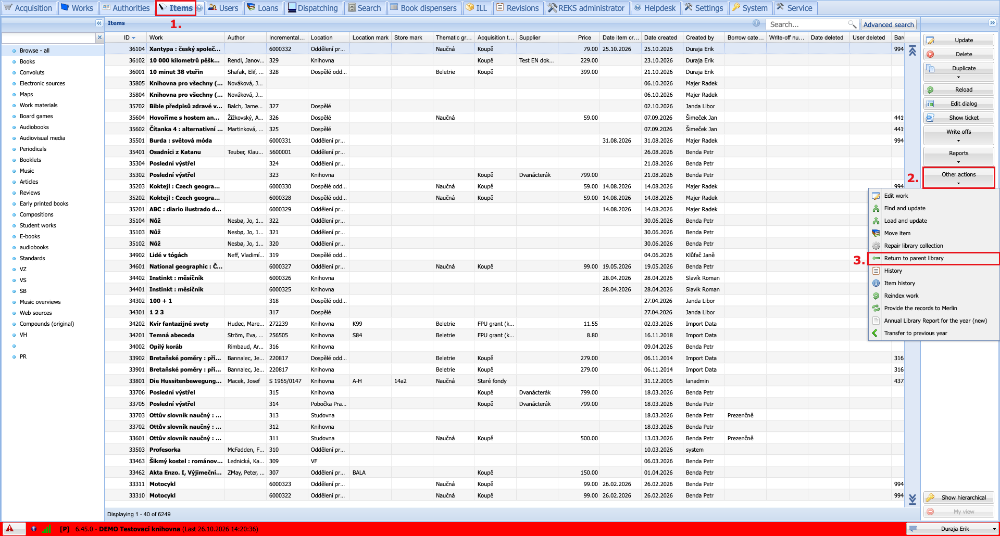1000x536 pixels.
Task: Choose Repair library collection
Action: tap(932, 246)
